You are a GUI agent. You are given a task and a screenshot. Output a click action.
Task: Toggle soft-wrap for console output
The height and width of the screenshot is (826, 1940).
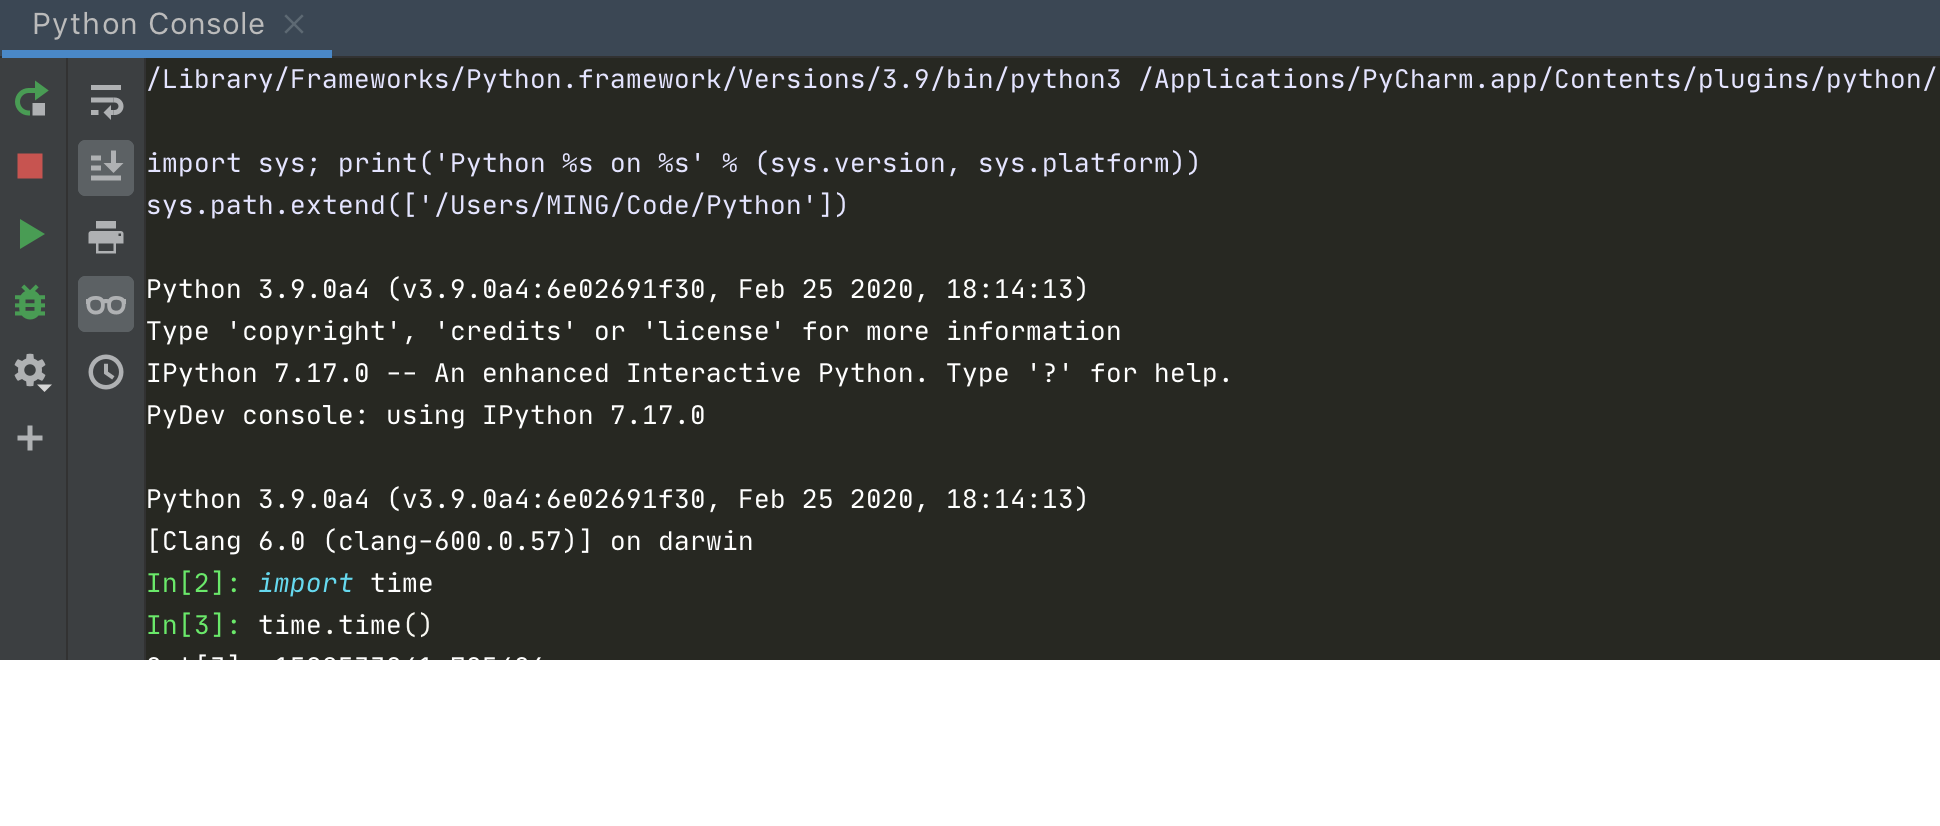point(106,101)
